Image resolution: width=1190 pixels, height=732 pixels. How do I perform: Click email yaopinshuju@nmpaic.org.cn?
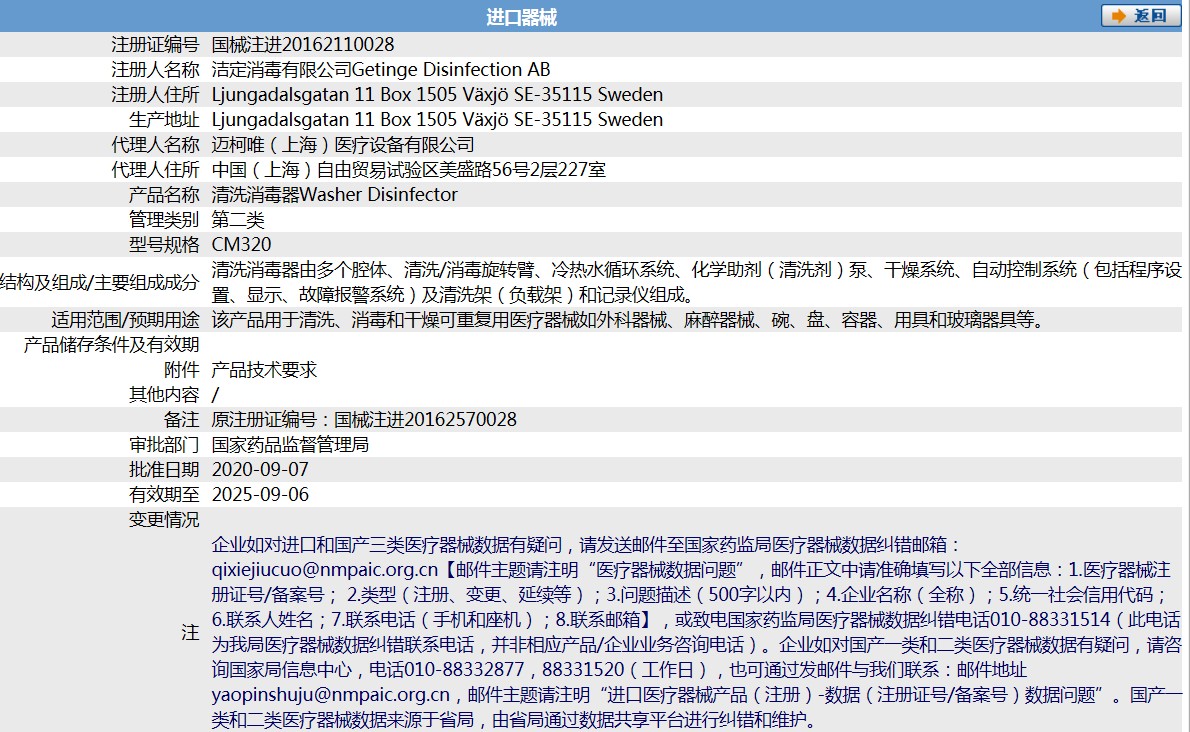(x=331, y=696)
